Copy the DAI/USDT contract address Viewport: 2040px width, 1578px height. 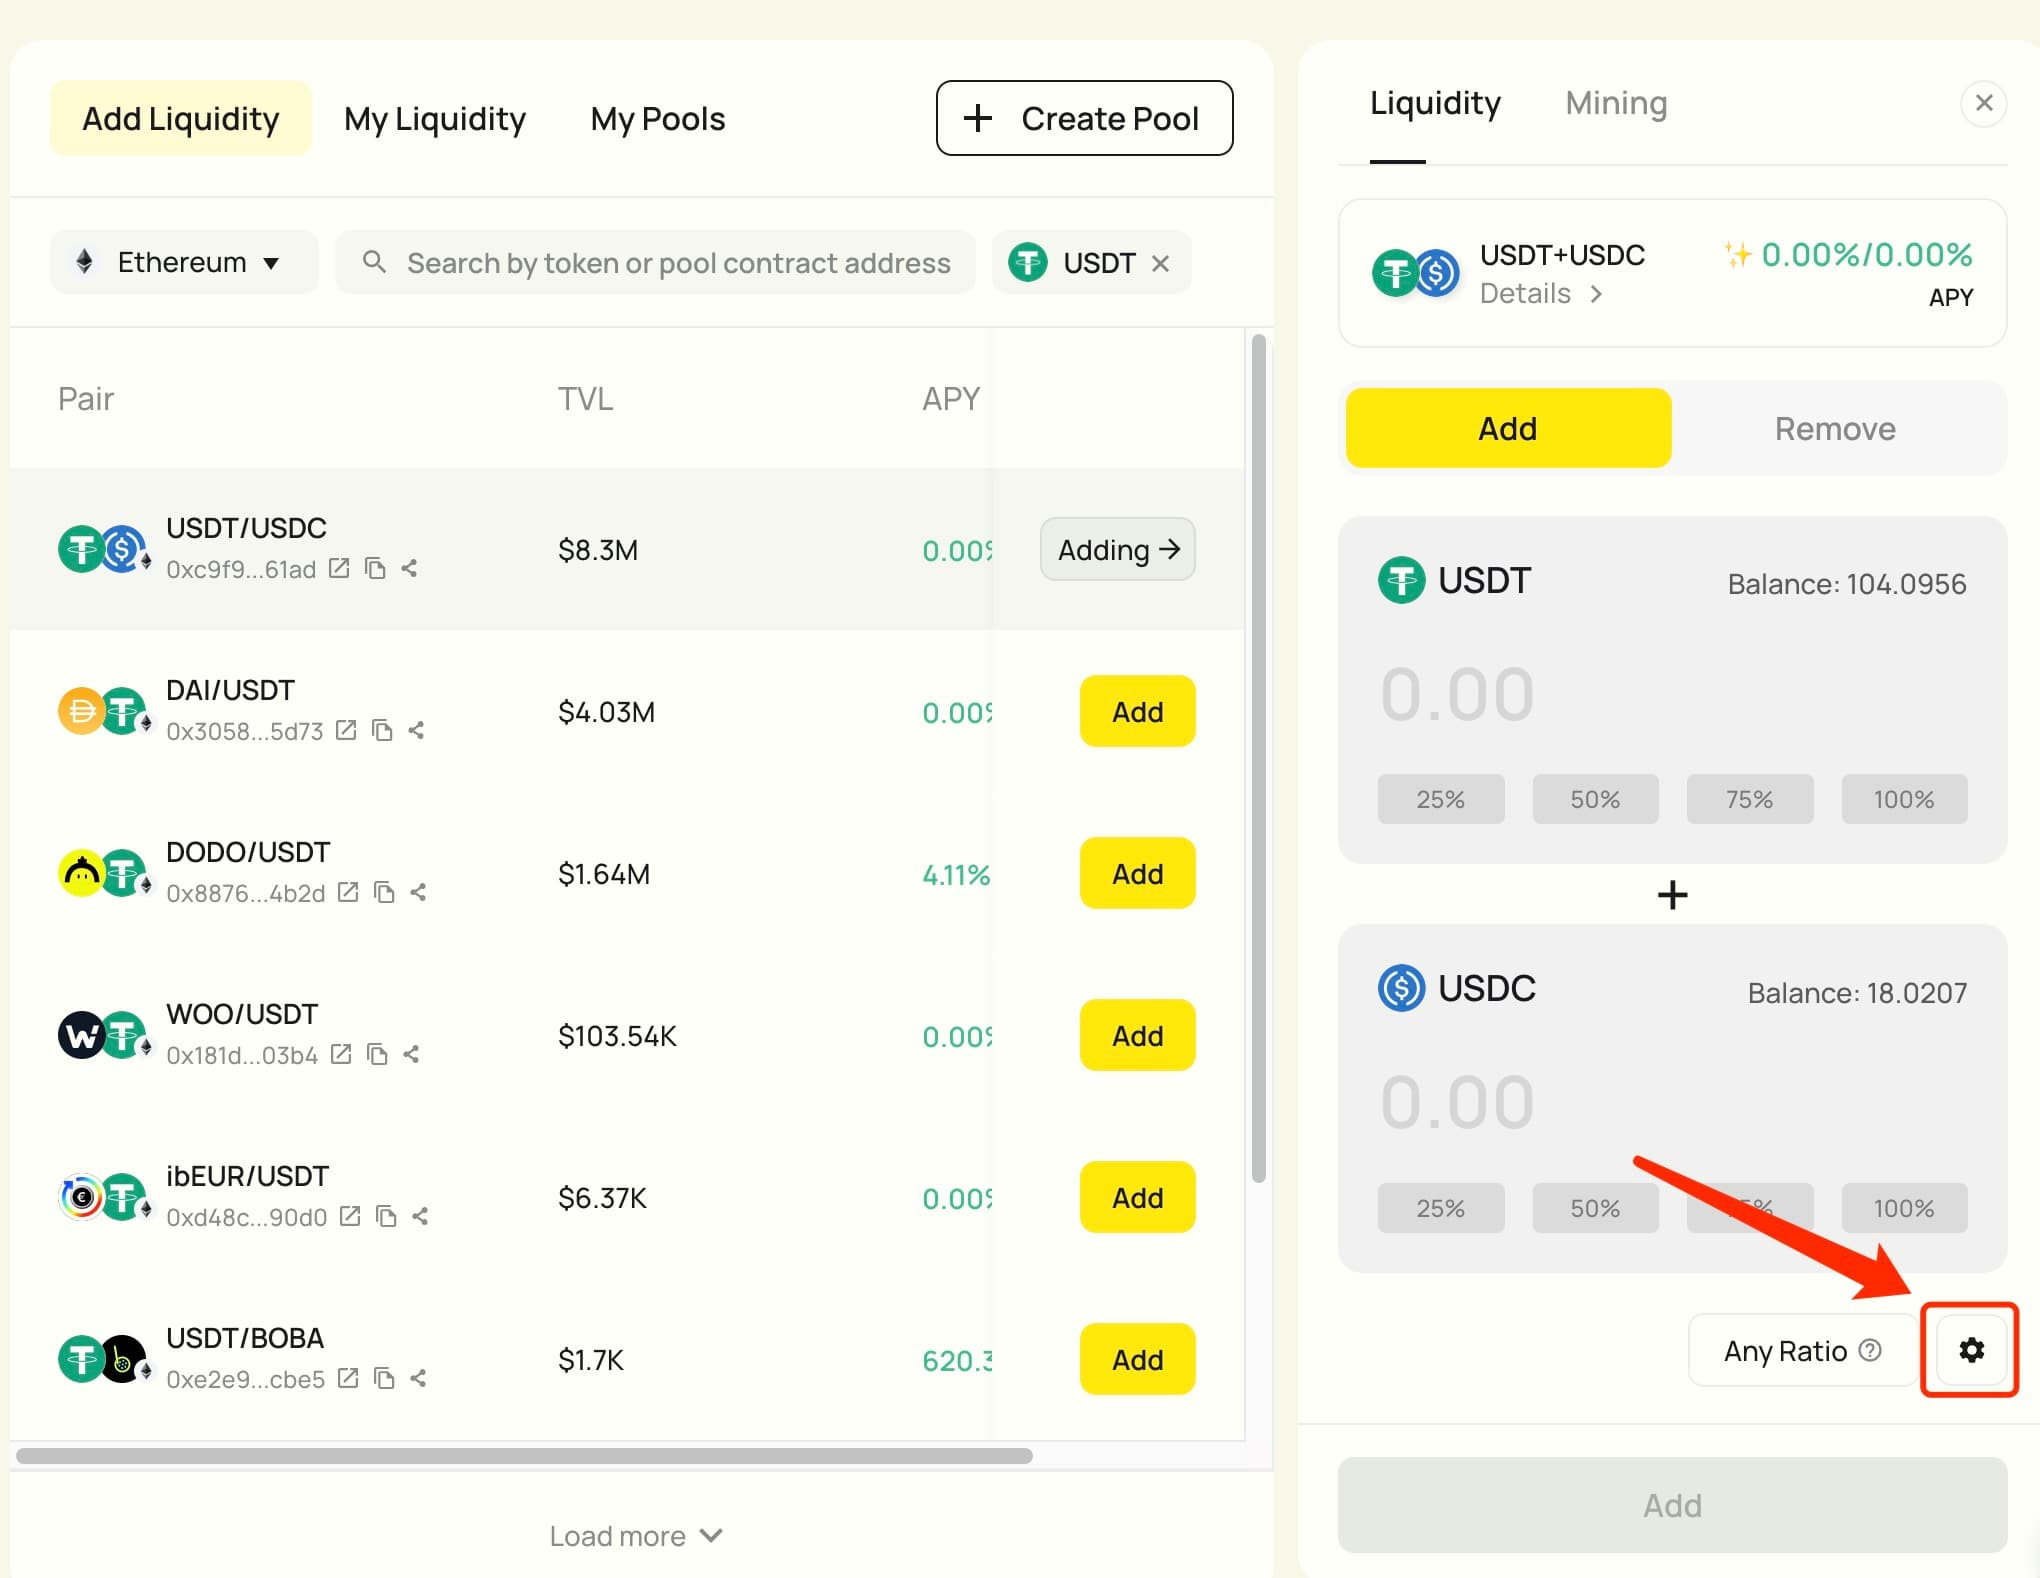[x=382, y=730]
